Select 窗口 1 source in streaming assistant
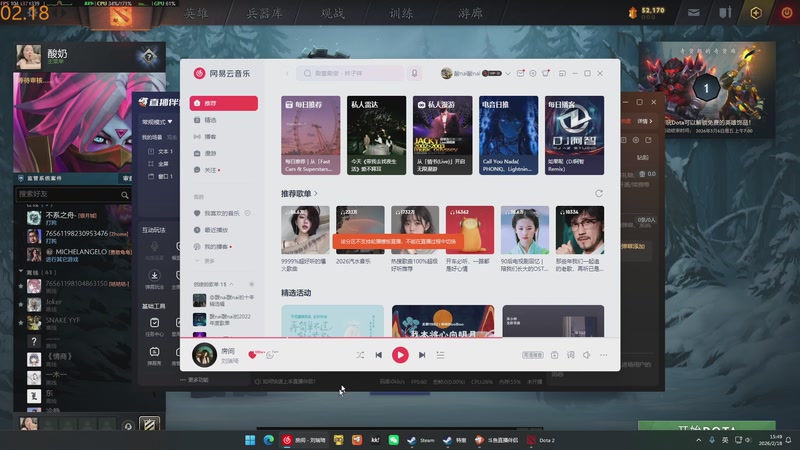 161,177
